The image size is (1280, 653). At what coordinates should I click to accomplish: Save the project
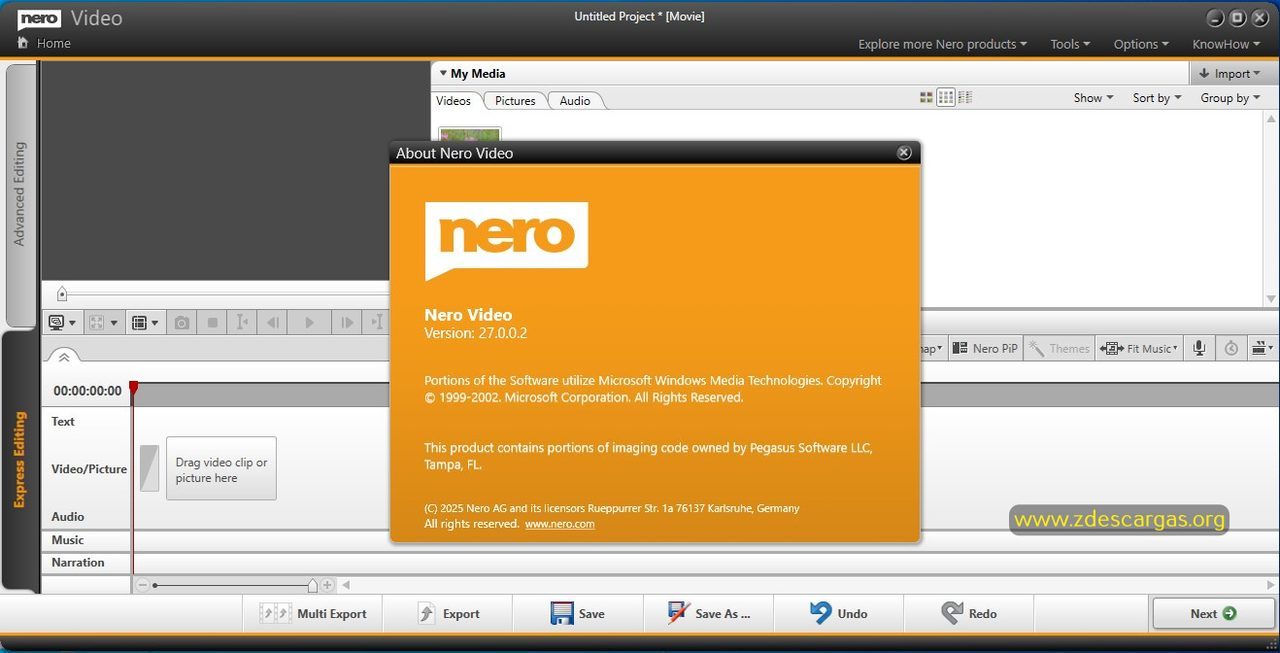coord(577,614)
